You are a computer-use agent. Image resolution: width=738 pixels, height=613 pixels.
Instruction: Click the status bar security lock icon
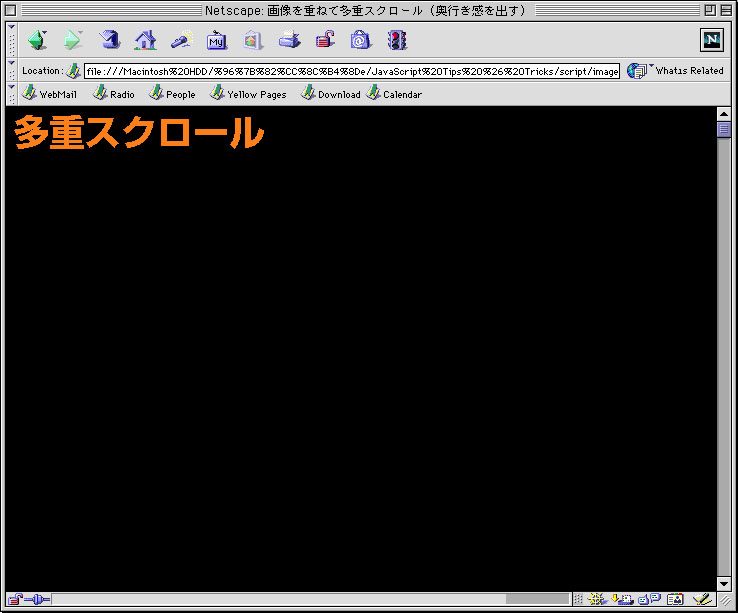coord(15,599)
